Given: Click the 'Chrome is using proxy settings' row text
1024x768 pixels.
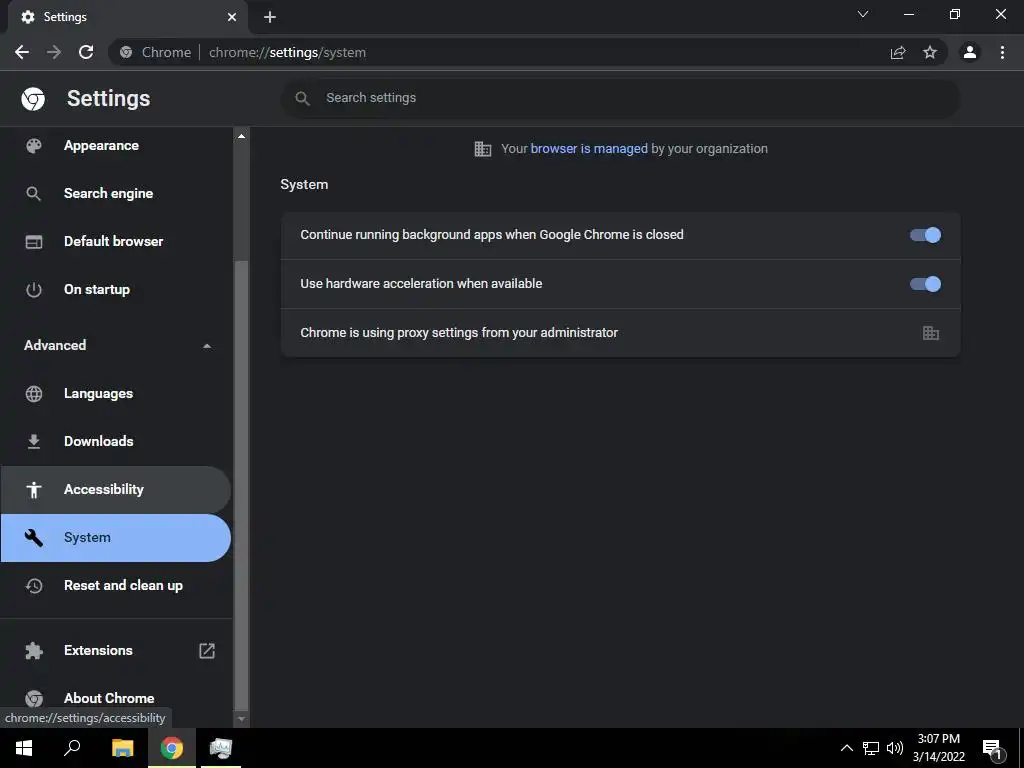Looking at the screenshot, I should click(x=459, y=333).
